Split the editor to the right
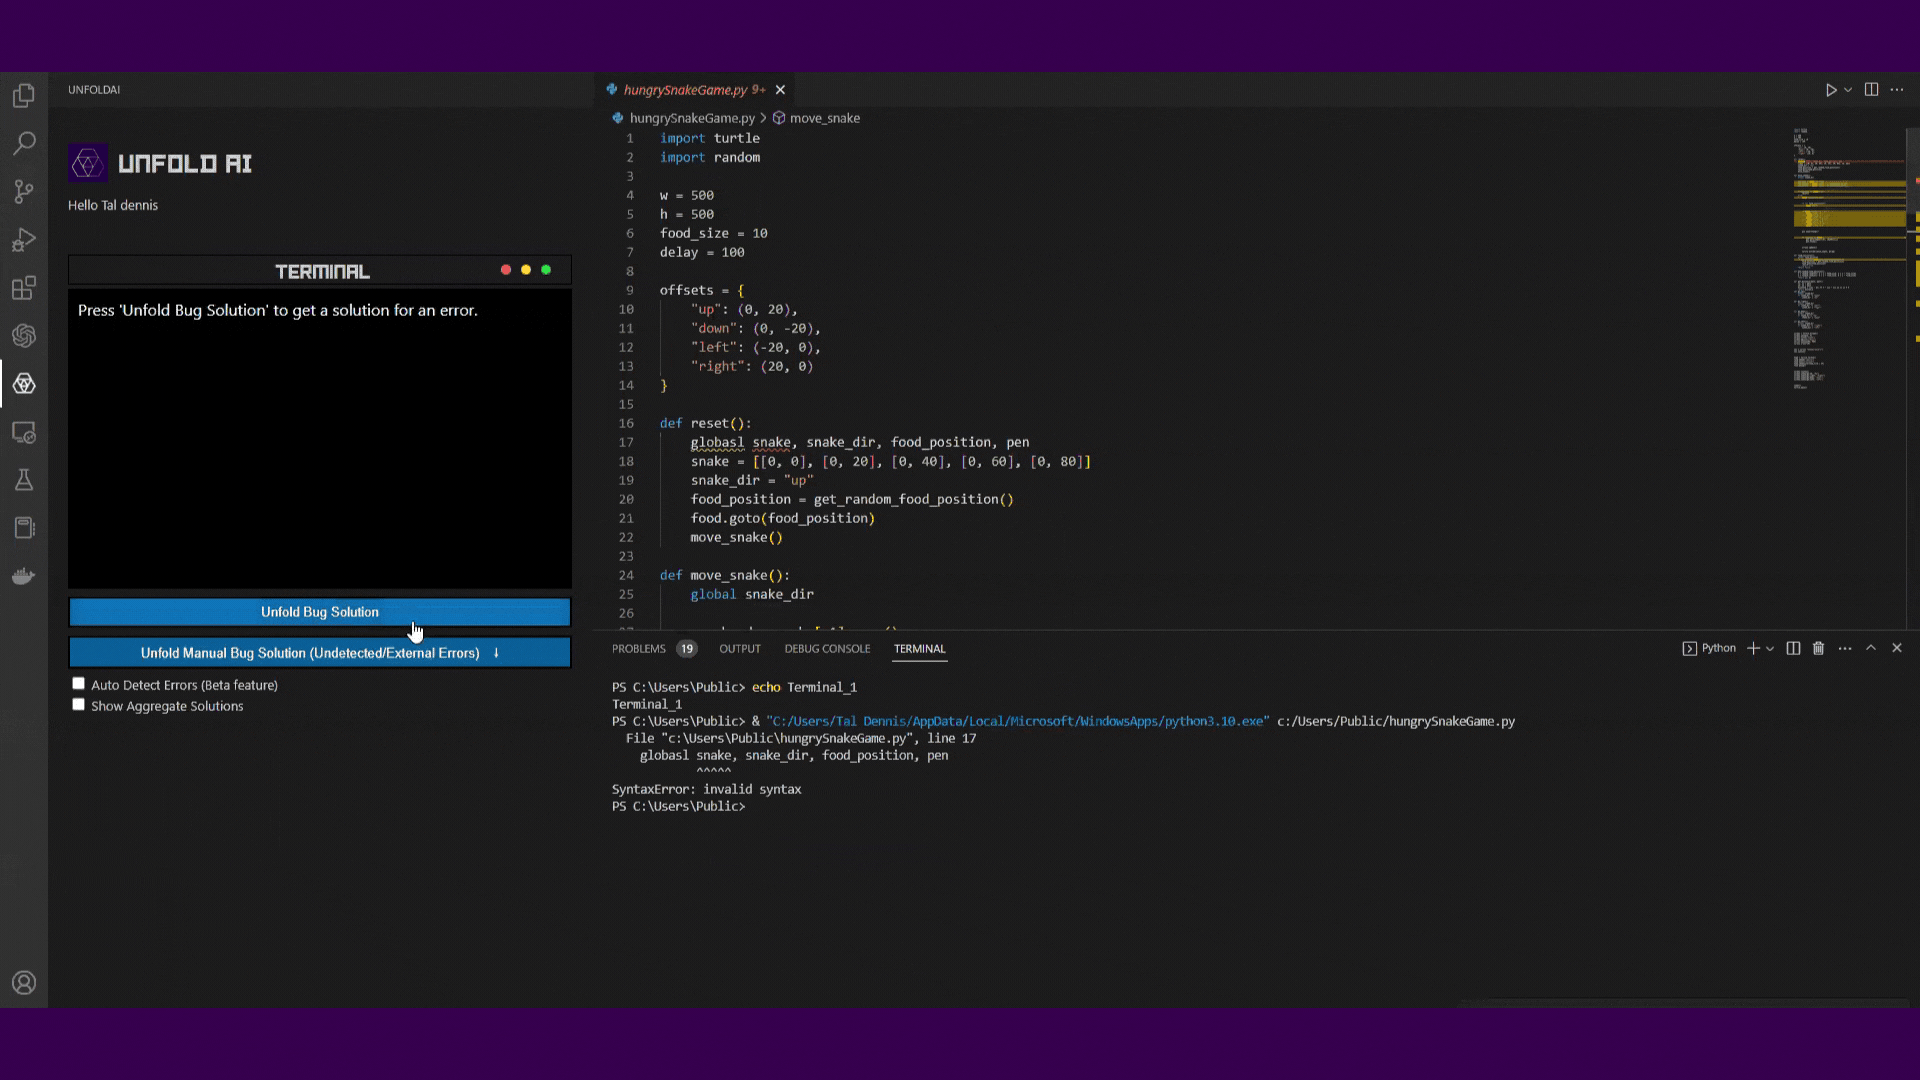Viewport: 1920px width, 1080px height. point(1871,90)
